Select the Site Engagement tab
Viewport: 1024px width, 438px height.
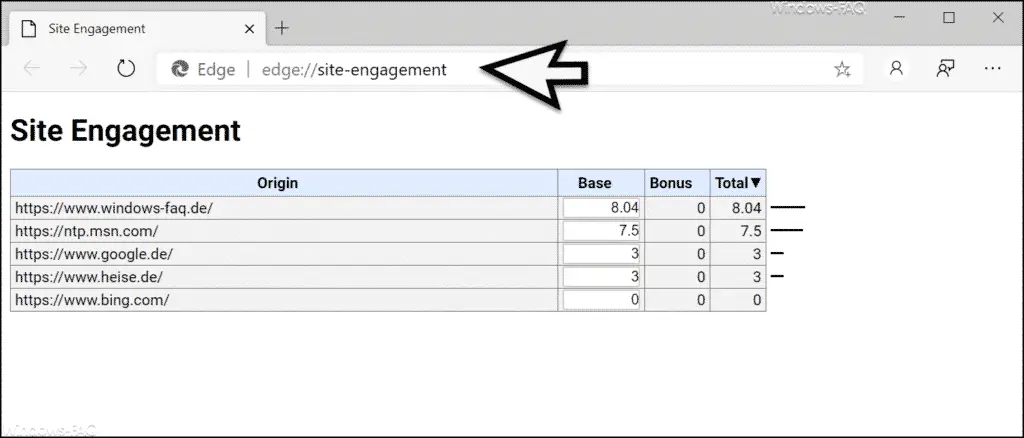(138, 29)
